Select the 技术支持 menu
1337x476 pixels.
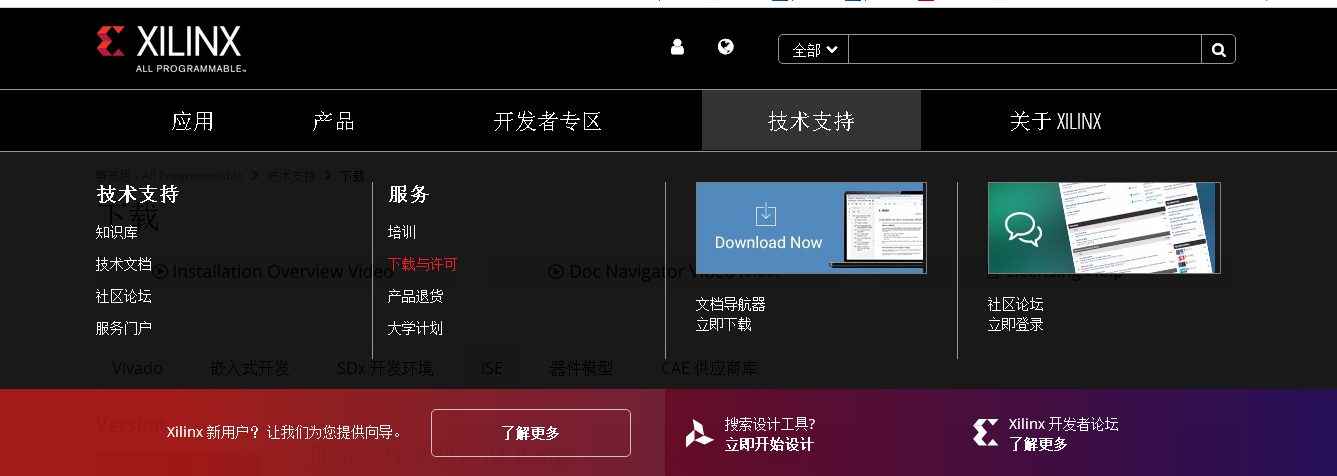(811, 121)
